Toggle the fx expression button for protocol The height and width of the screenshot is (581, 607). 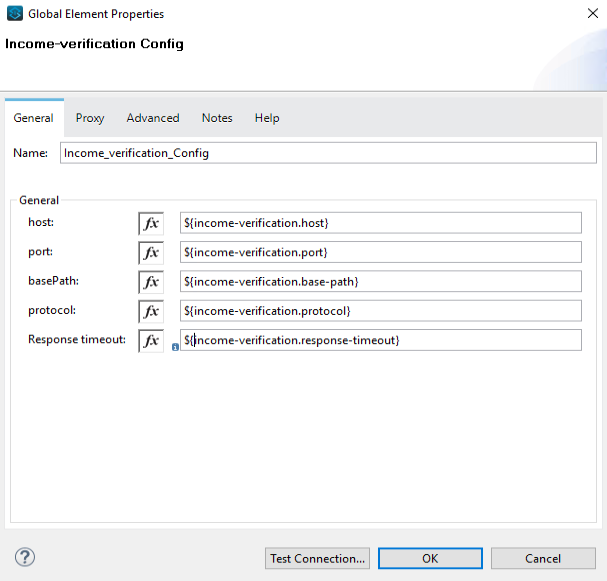pyautogui.click(x=151, y=311)
